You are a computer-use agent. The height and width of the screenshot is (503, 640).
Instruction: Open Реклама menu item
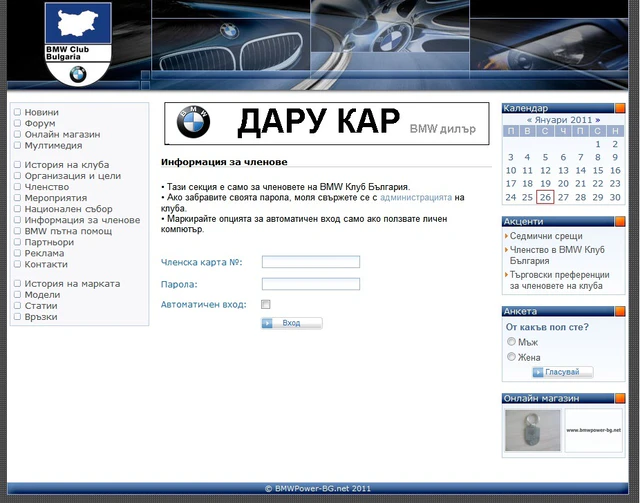[44, 253]
